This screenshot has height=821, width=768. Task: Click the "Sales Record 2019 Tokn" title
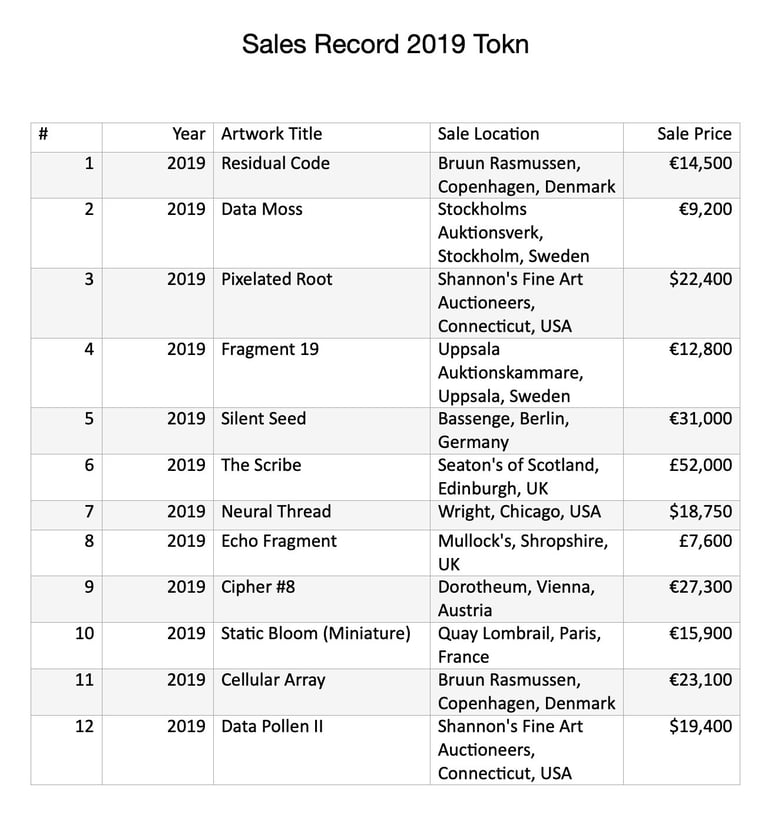[x=385, y=45]
